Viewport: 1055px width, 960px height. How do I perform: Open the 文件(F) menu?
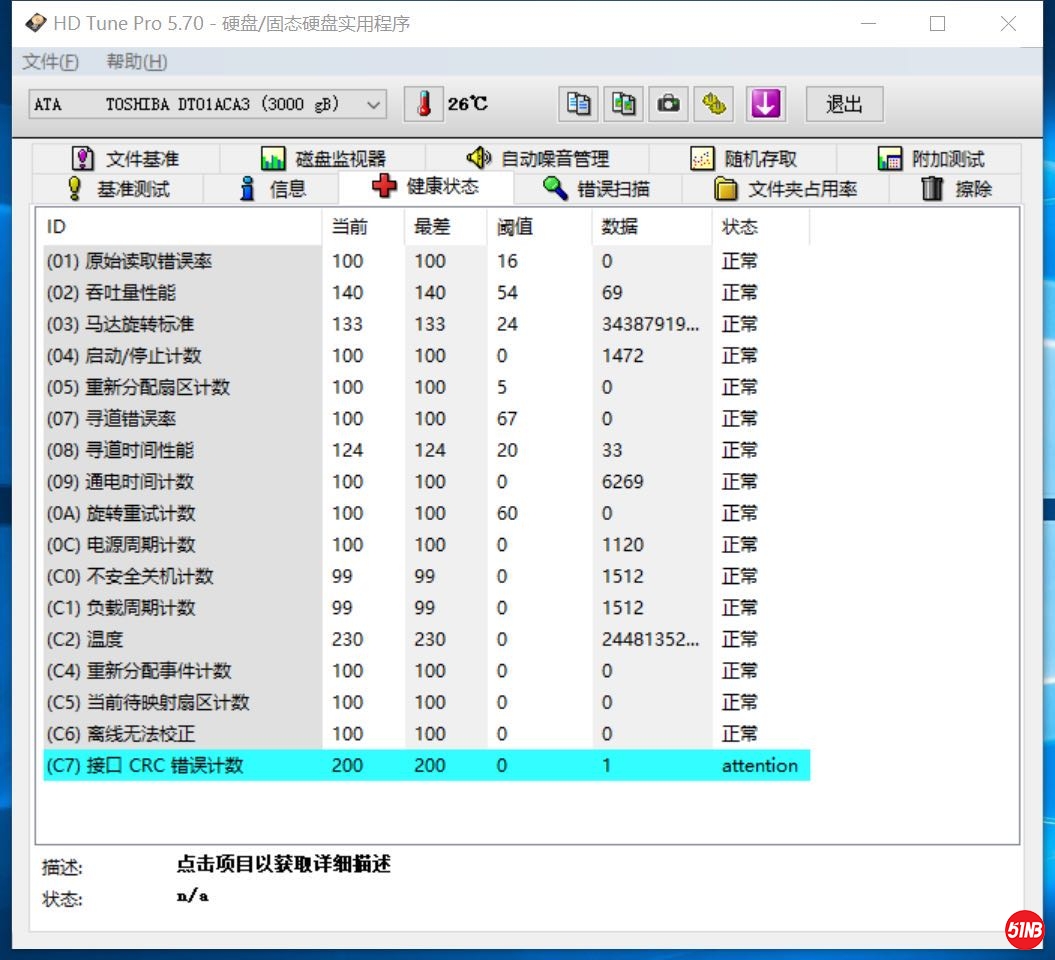tap(51, 62)
